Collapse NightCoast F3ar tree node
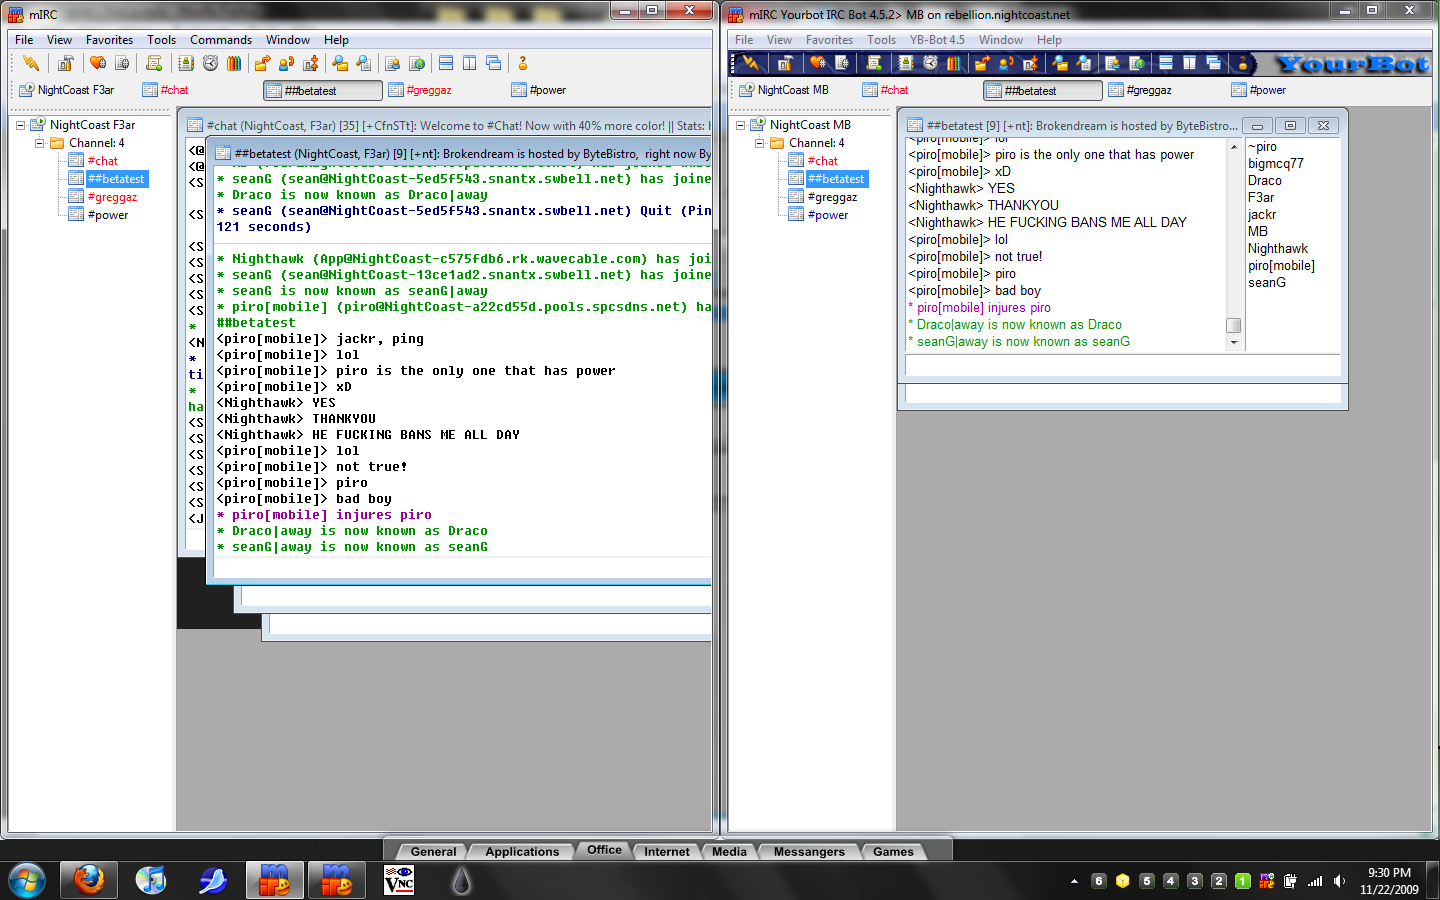The height and width of the screenshot is (900, 1440). point(20,125)
